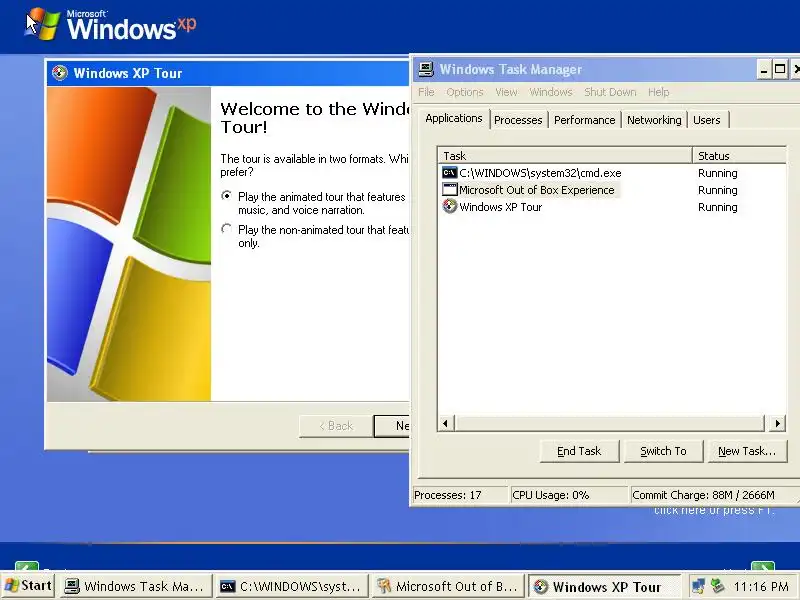Select the non-animated tour radio button
This screenshot has width=800, height=600.
pos(227,229)
